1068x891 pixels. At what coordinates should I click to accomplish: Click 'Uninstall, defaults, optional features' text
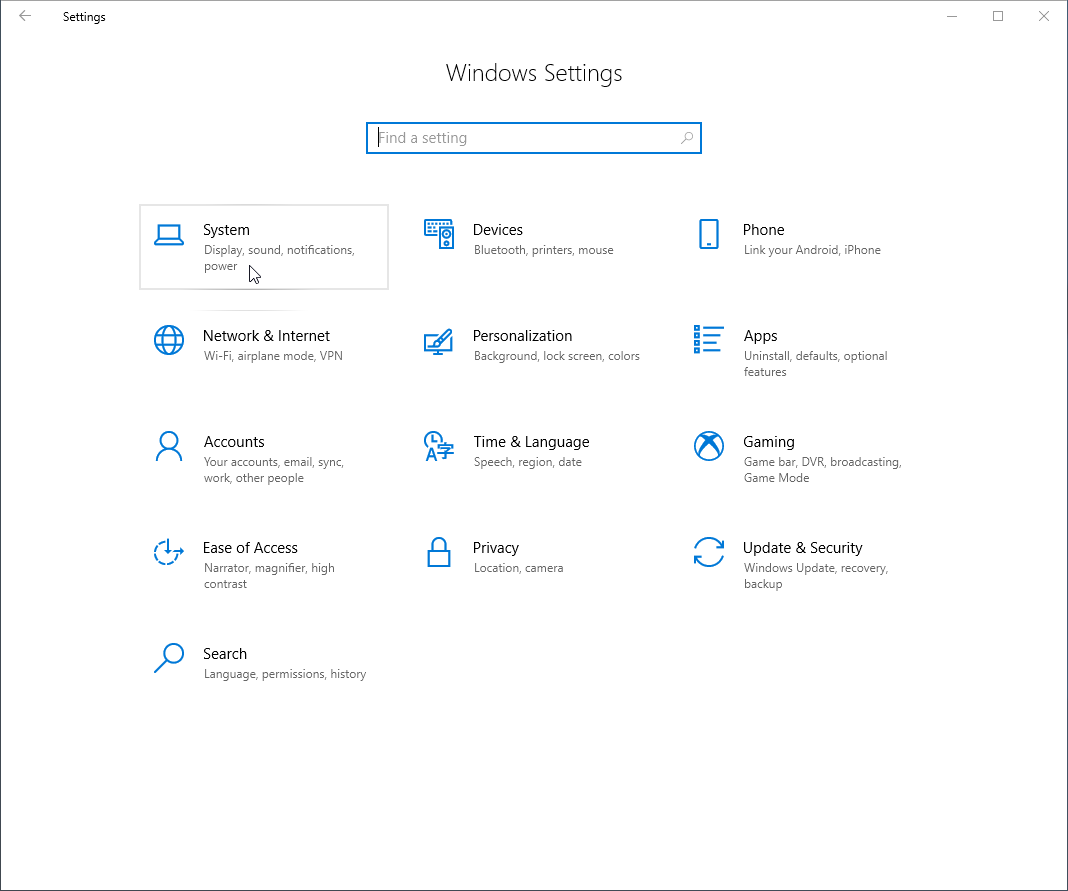tap(815, 364)
